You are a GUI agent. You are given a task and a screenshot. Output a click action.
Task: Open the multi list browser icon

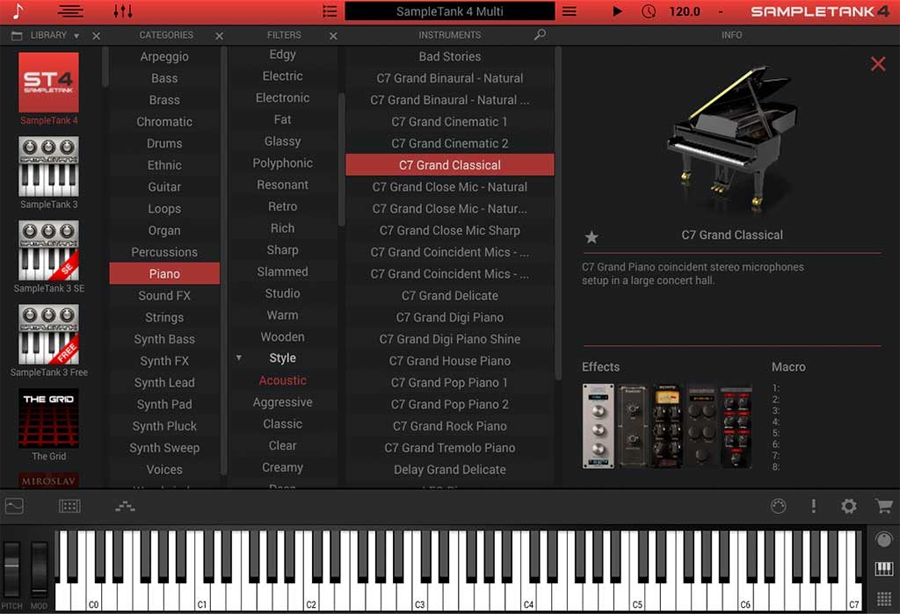329,11
